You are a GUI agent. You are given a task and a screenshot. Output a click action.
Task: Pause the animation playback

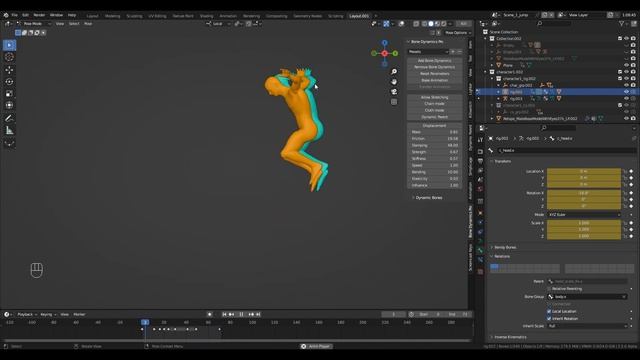[x=241, y=314]
